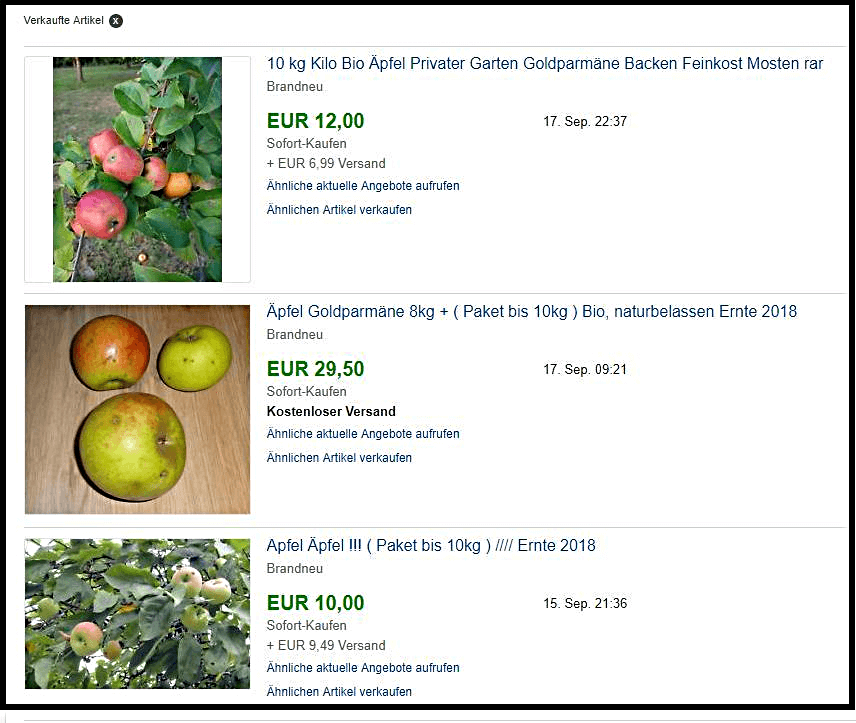Click the 15. Sep. 21:36 sale date
The image size is (856, 723).
(585, 603)
